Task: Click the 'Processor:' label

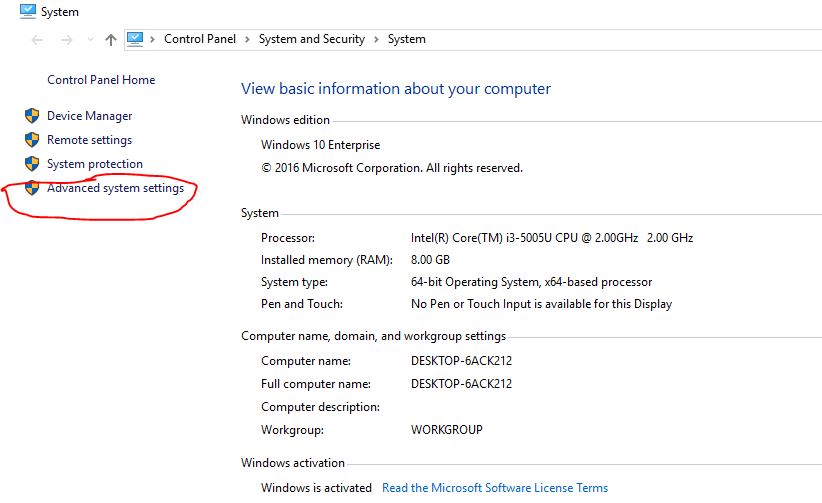Action: click(x=288, y=238)
